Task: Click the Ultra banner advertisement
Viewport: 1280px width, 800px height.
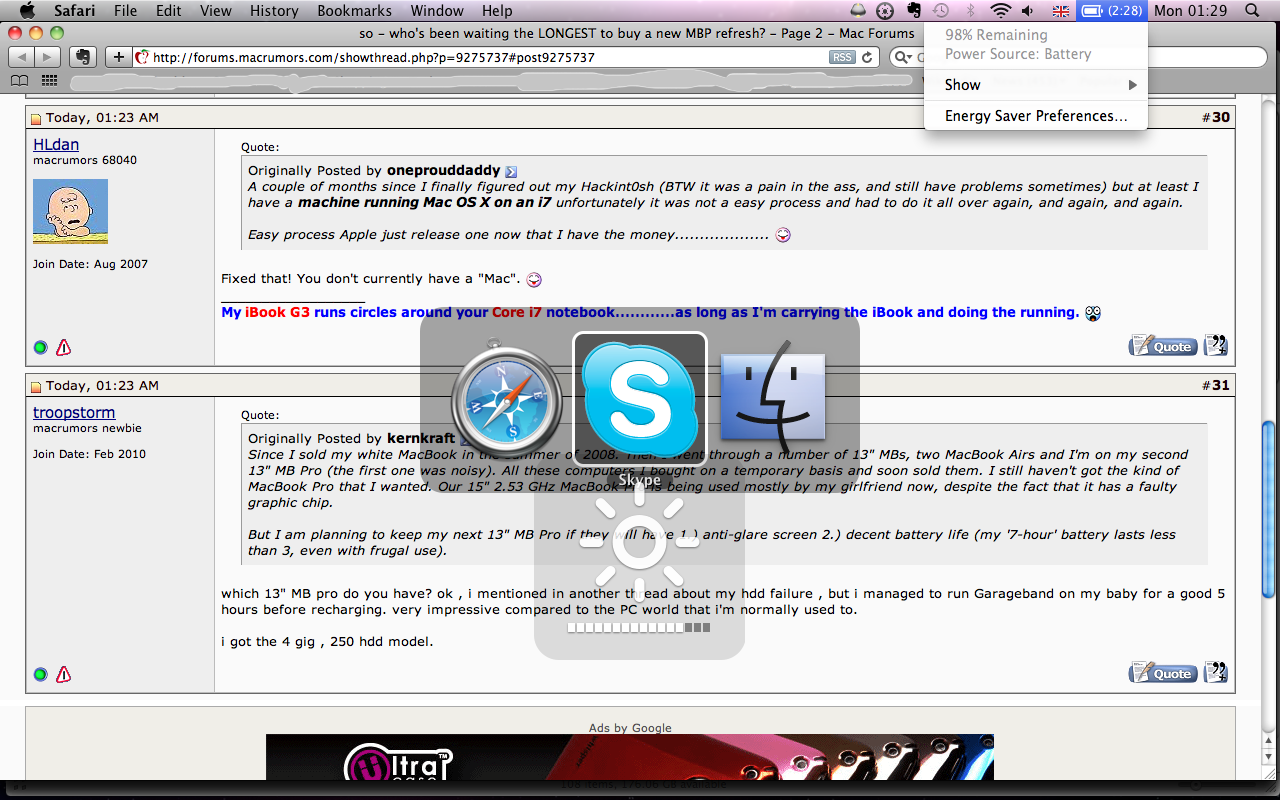Action: [x=630, y=758]
